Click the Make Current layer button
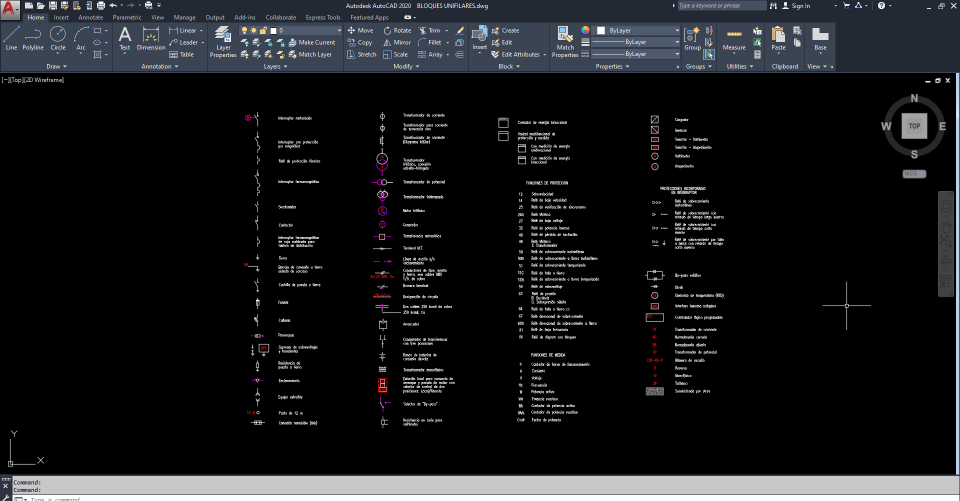This screenshot has height=501, width=960. [x=316, y=43]
